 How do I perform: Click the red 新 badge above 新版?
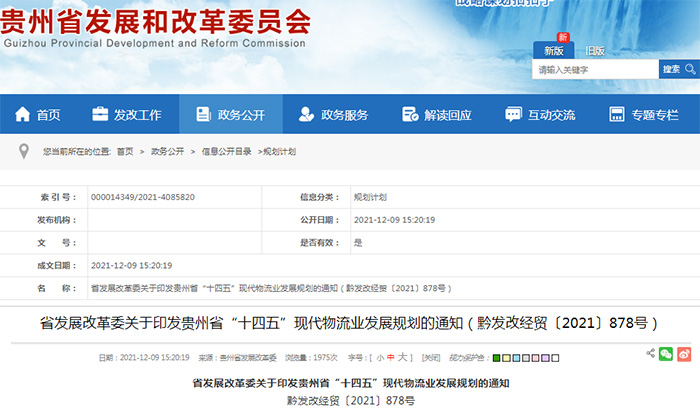(562, 37)
